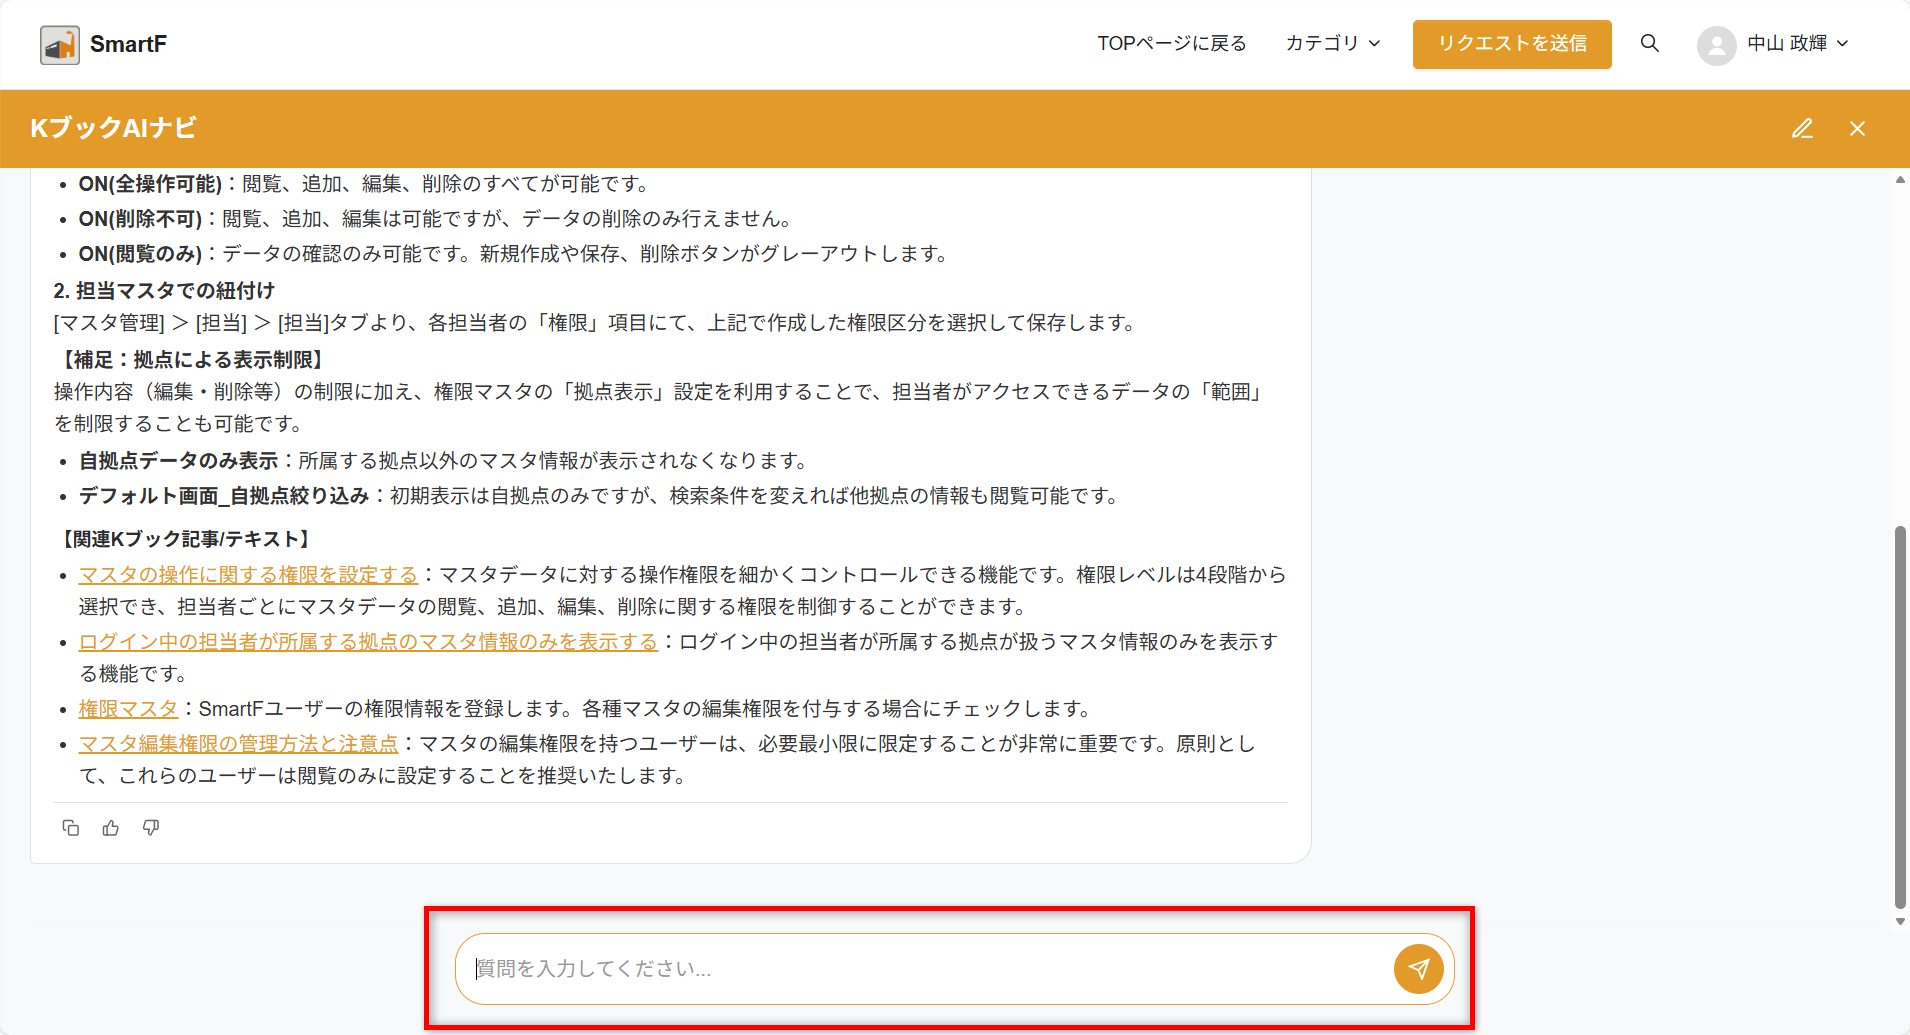Screen dimensions: 1910x1035
Task: Expand the カテゴリ dropdown
Action: (x=1332, y=43)
